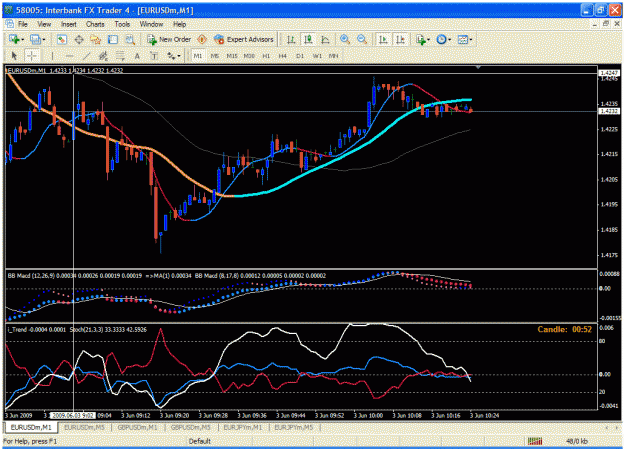
Task: Open the Charts menu
Action: tap(95, 24)
